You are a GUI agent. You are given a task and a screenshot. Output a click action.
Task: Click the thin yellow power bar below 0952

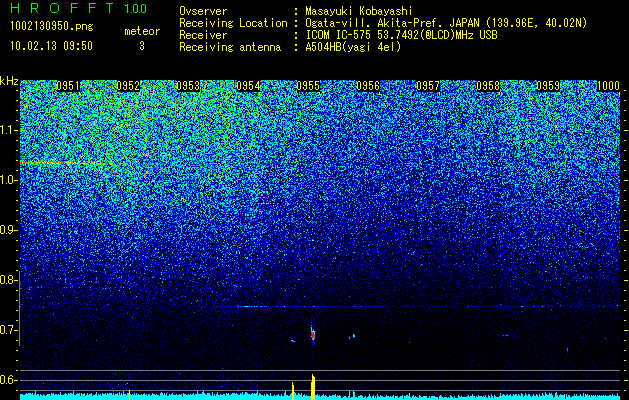coord(129,395)
